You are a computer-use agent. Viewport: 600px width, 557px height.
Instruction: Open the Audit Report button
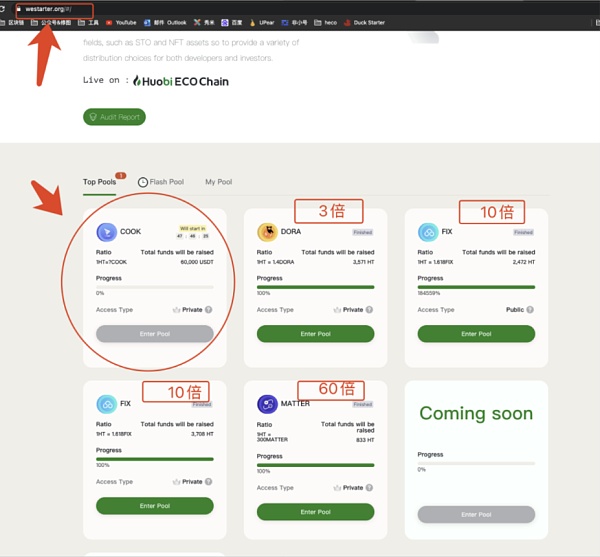coord(114,117)
